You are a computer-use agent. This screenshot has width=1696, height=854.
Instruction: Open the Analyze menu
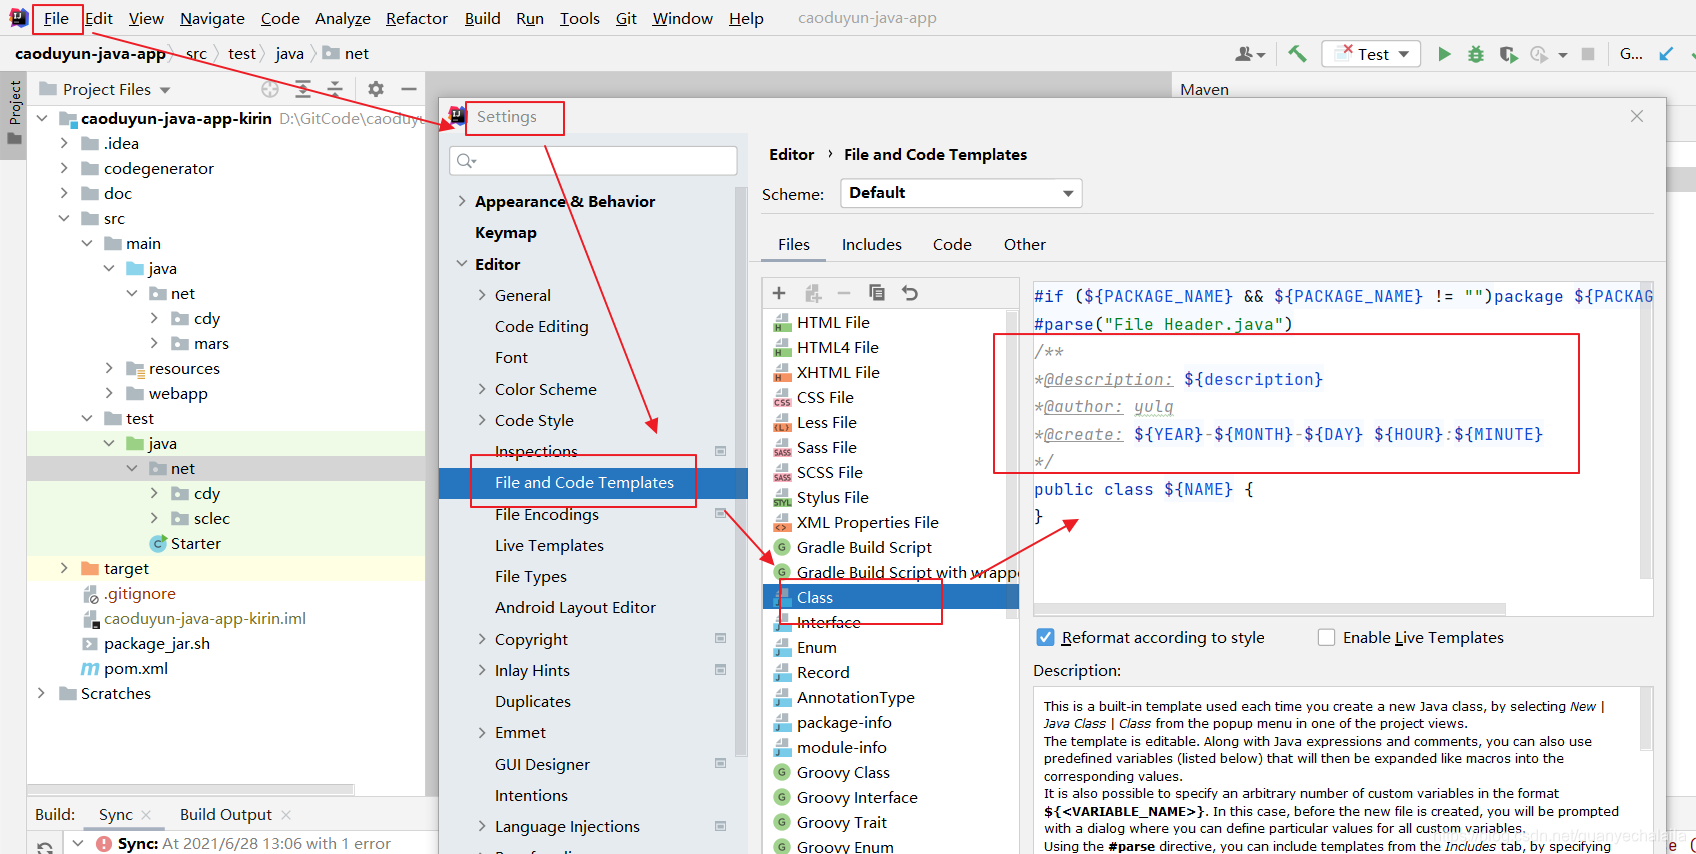click(342, 18)
